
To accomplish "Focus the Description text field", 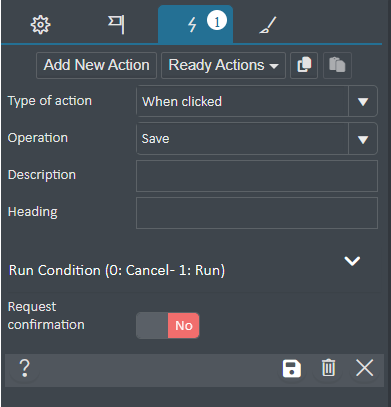I will tap(257, 176).
